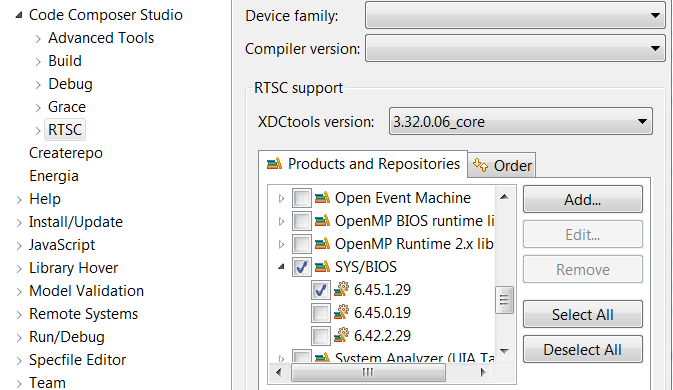Click the Add... button
The image size is (673, 390).
click(x=582, y=200)
